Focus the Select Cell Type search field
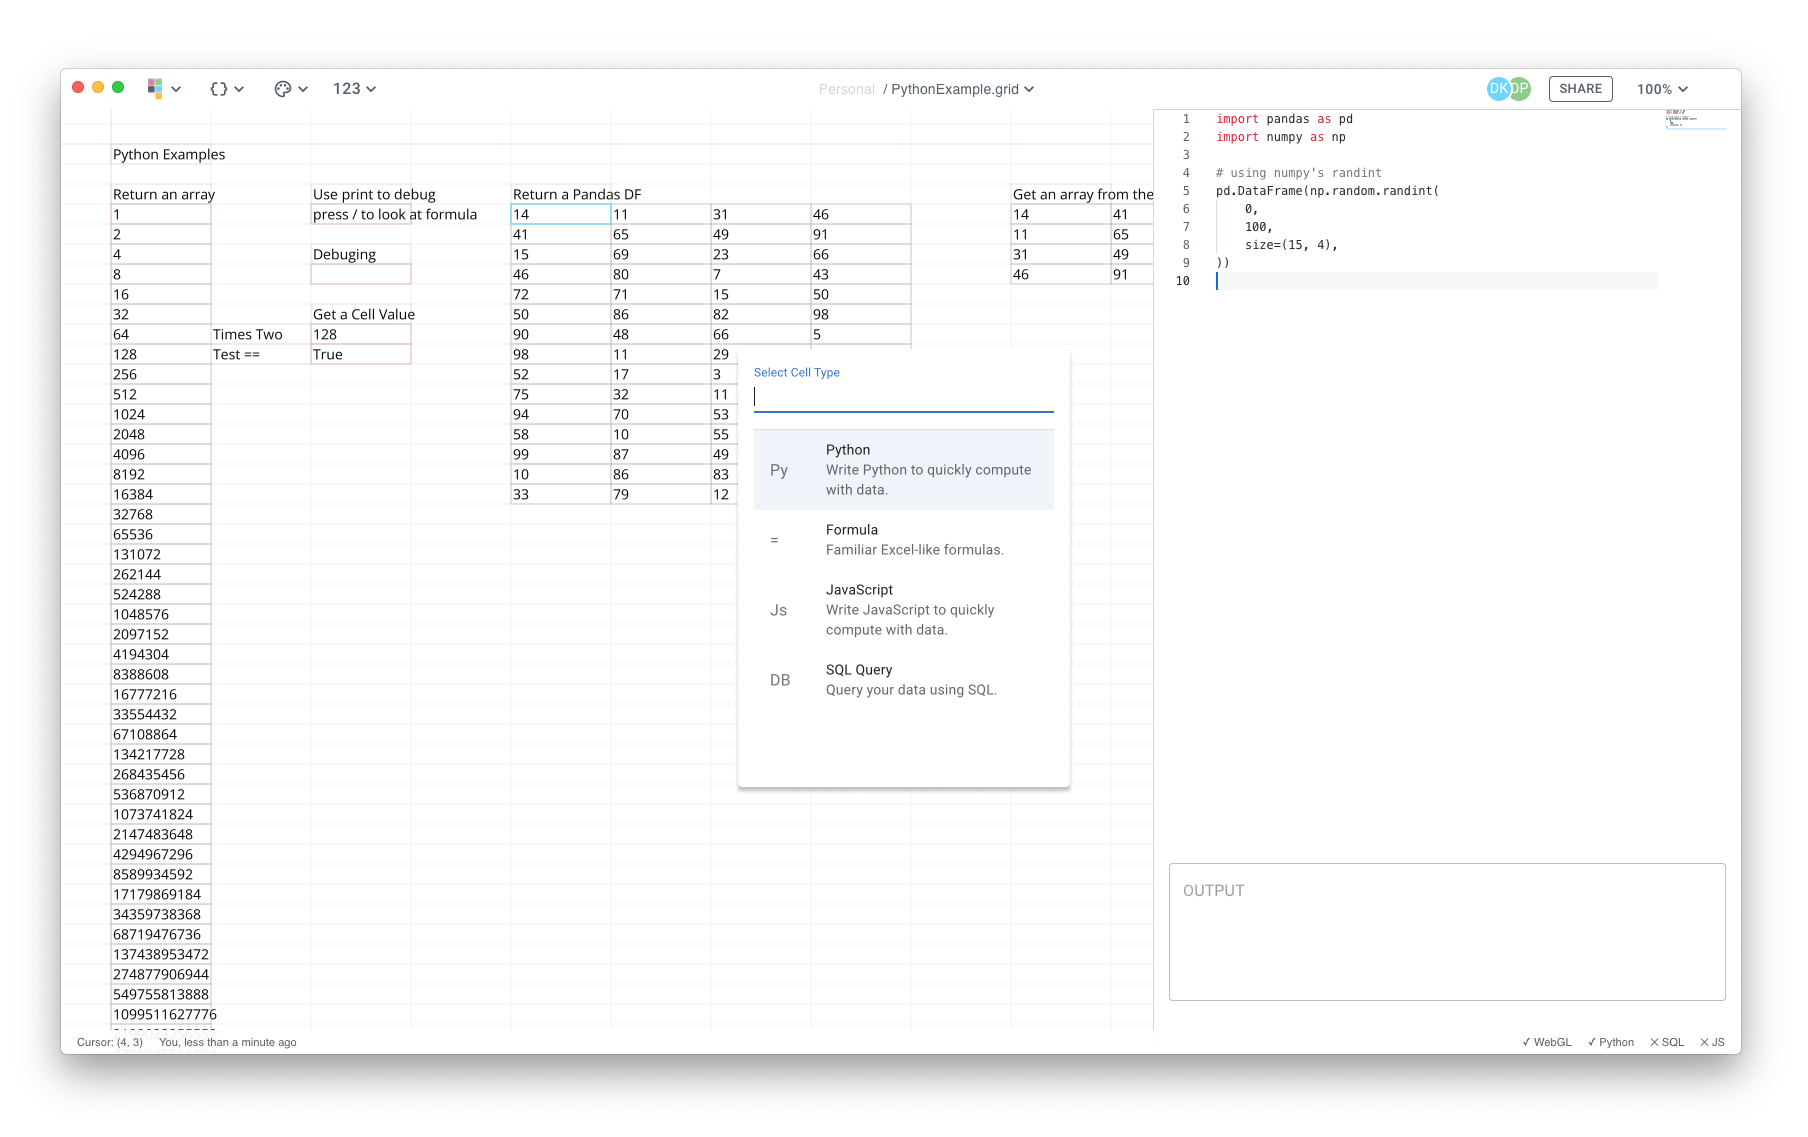The image size is (1808, 1137). click(x=903, y=397)
